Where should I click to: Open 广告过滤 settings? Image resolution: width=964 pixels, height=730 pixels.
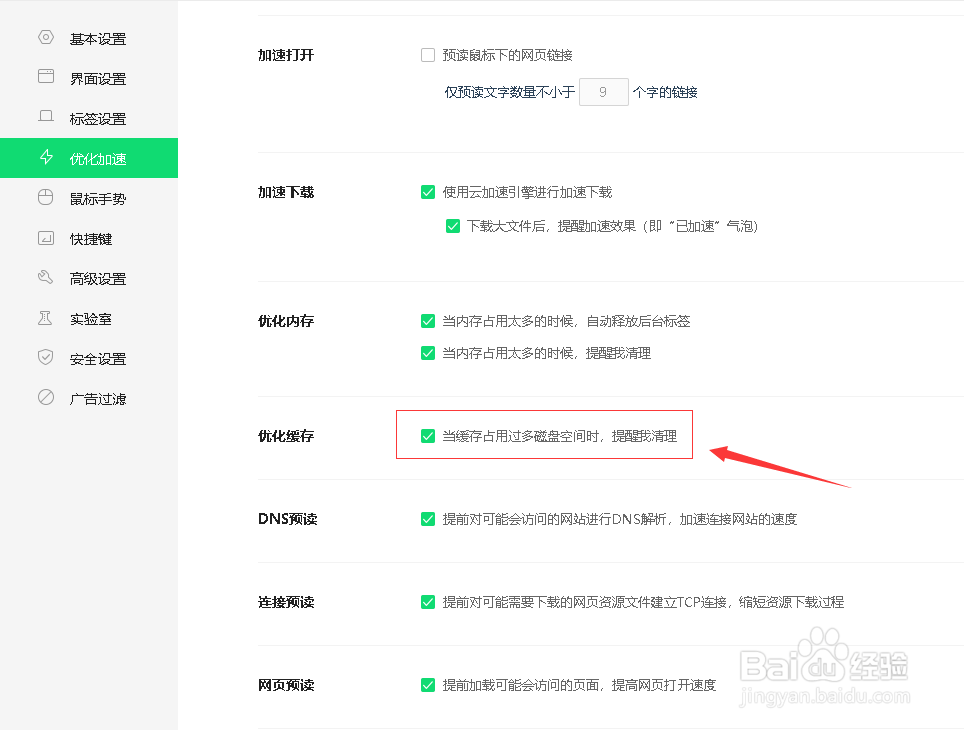point(89,399)
